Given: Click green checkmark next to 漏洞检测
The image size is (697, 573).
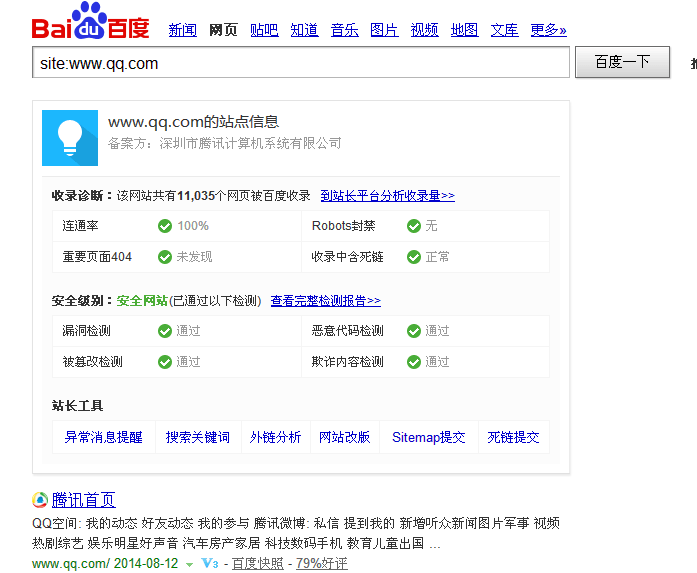Looking at the screenshot, I should coord(165,331).
